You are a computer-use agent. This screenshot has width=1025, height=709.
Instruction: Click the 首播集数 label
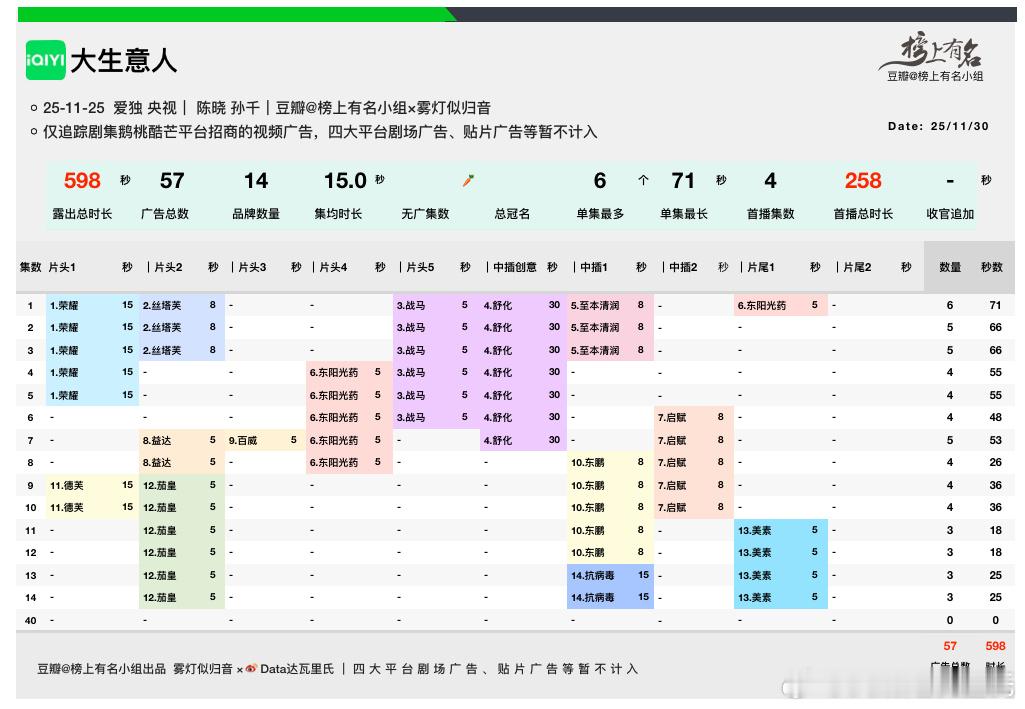771,214
